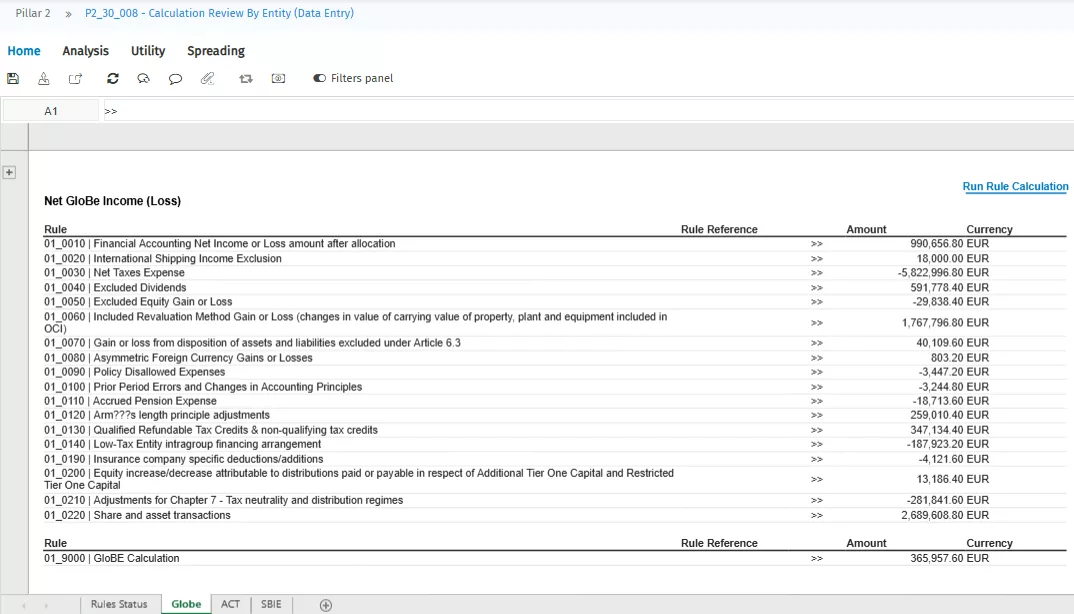Open drill-down arrows for Excluded Dividends row
This screenshot has height=614, width=1074.
(817, 288)
